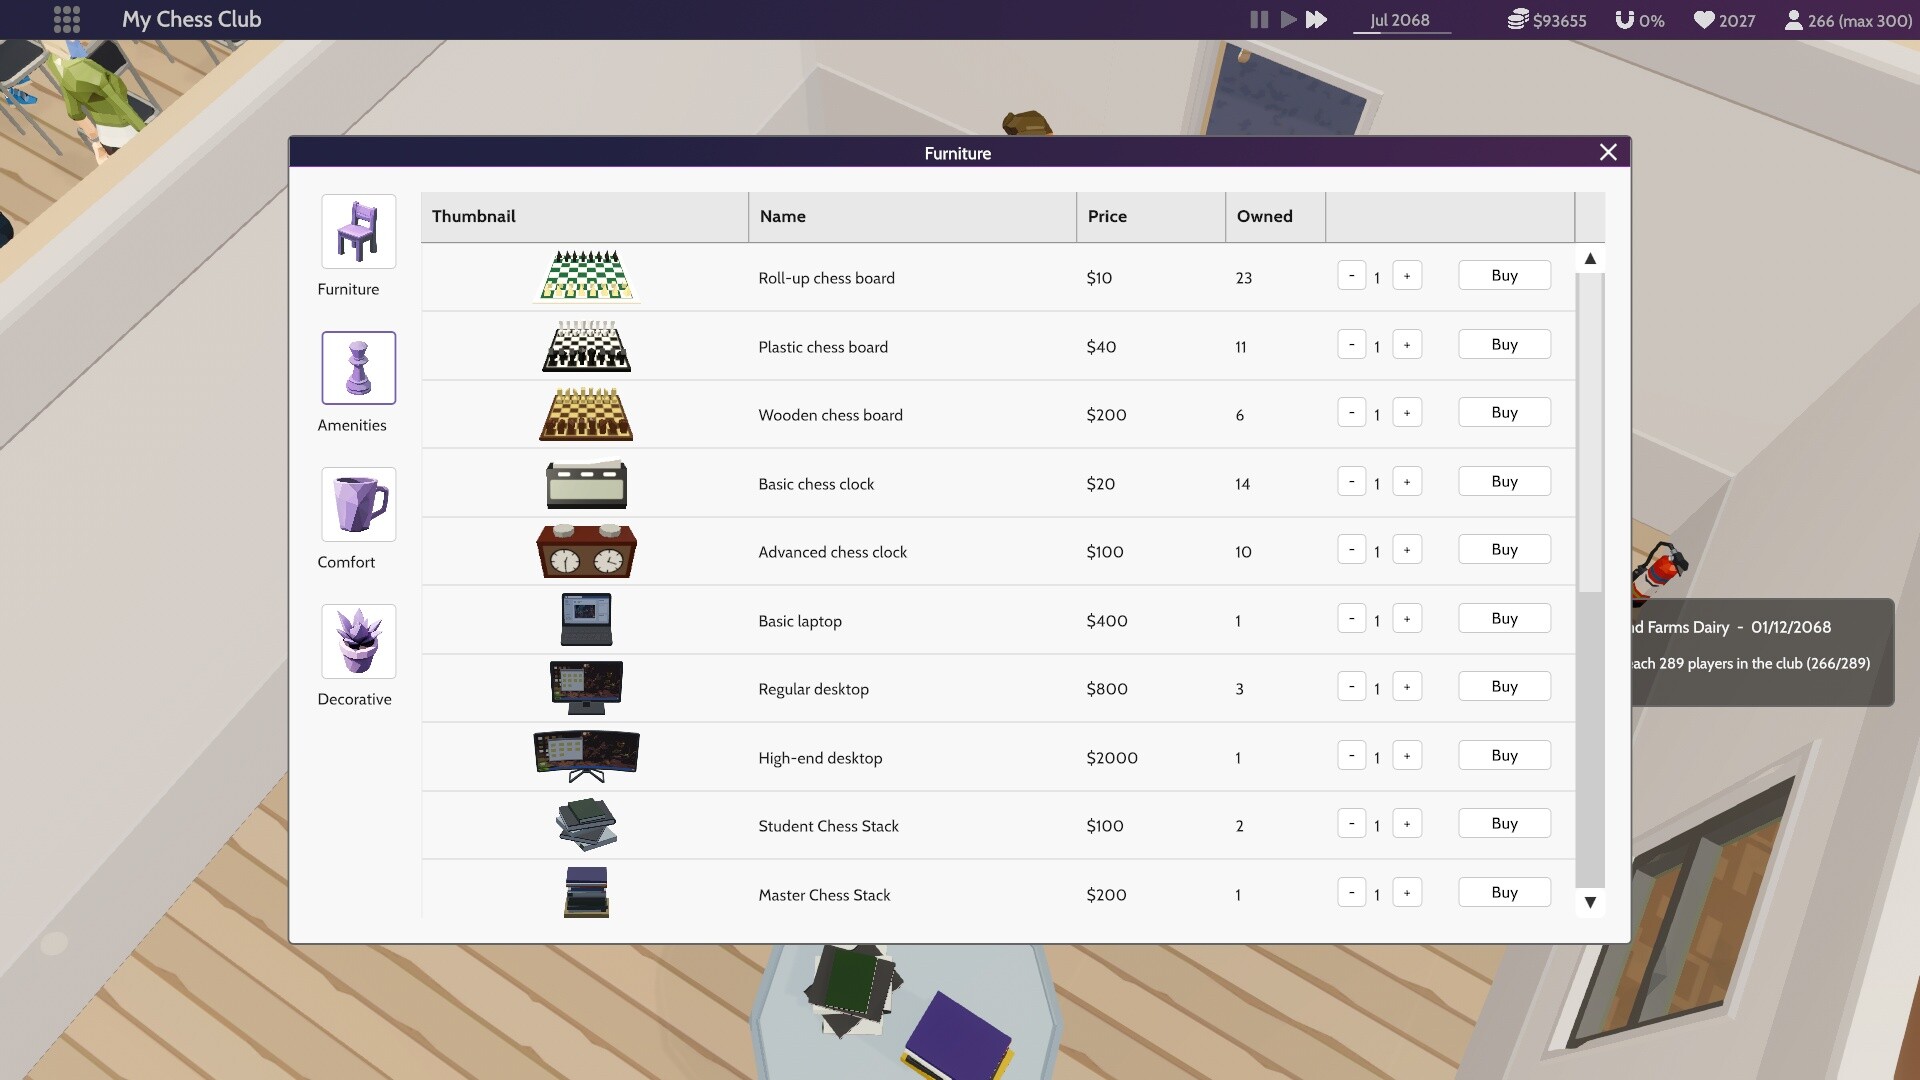Viewport: 1920px width, 1080px height.
Task: Increase quantity of Master Chess Stack
Action: click(1408, 892)
